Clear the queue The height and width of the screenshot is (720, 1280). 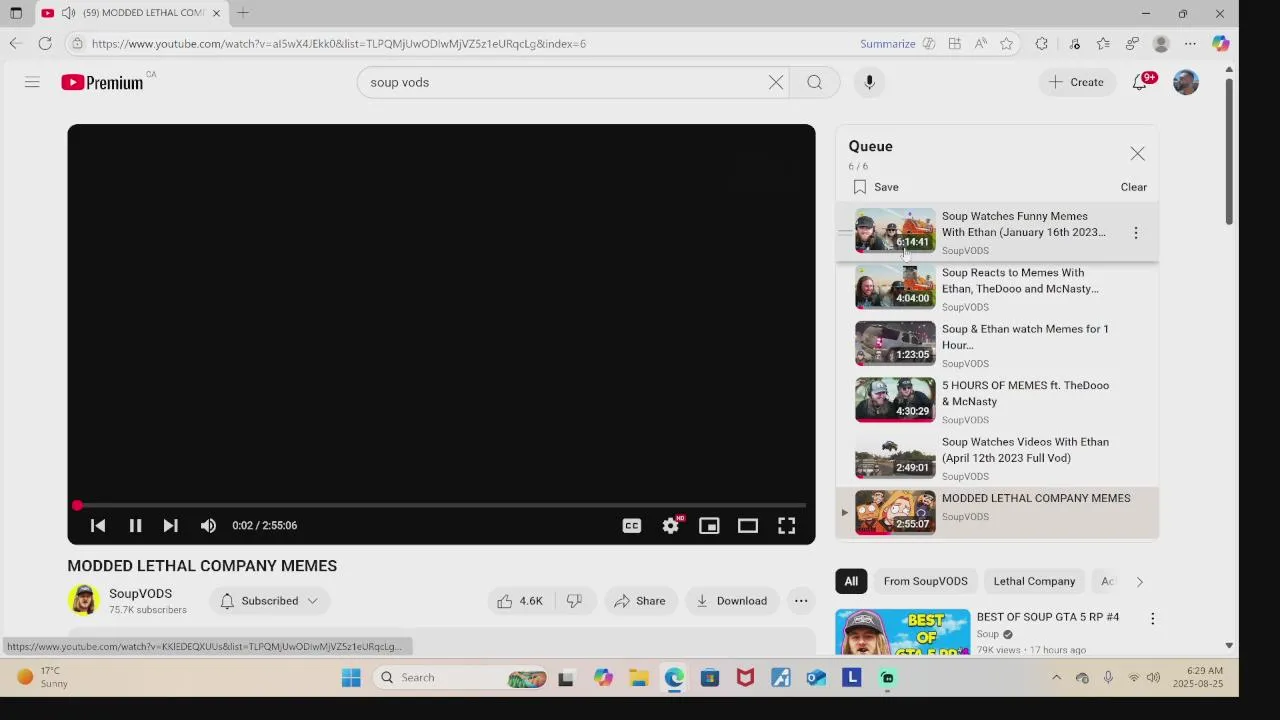click(x=1134, y=187)
